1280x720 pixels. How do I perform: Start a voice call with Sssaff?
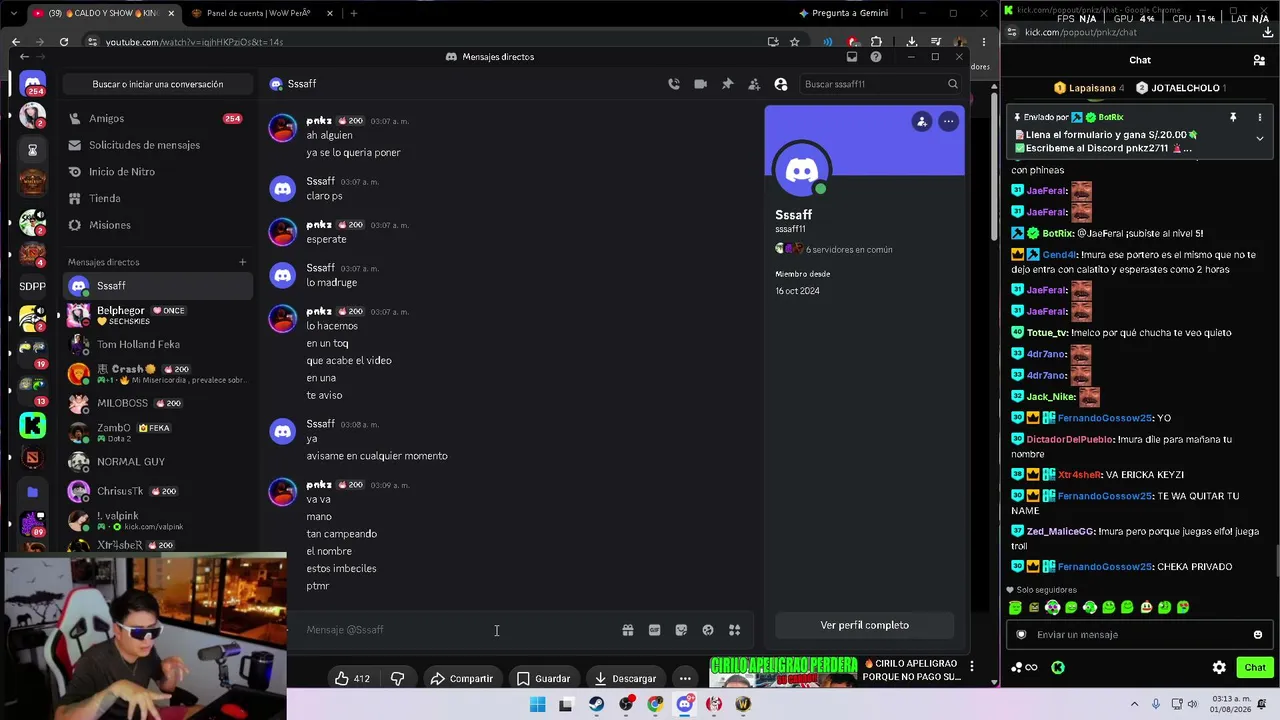pos(674,84)
